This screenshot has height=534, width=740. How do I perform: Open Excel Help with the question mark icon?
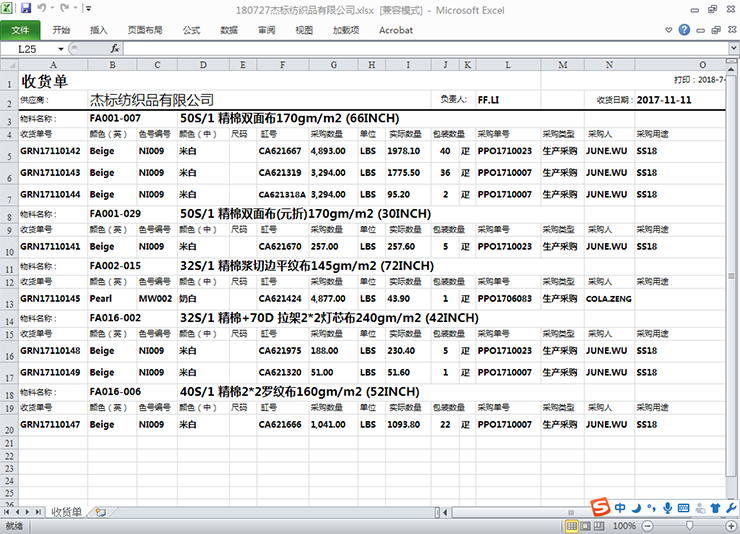click(684, 30)
